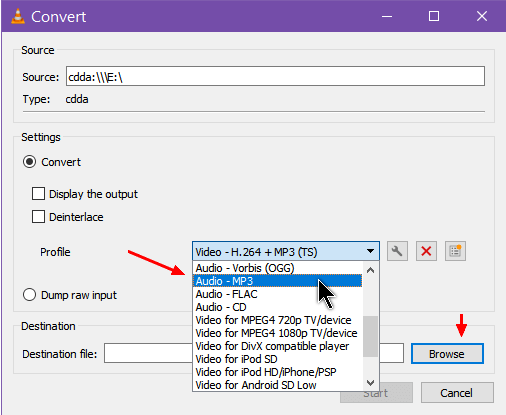Image resolution: width=506 pixels, height=415 pixels.
Task: Click the wrench edit profile icon
Action: [397, 251]
